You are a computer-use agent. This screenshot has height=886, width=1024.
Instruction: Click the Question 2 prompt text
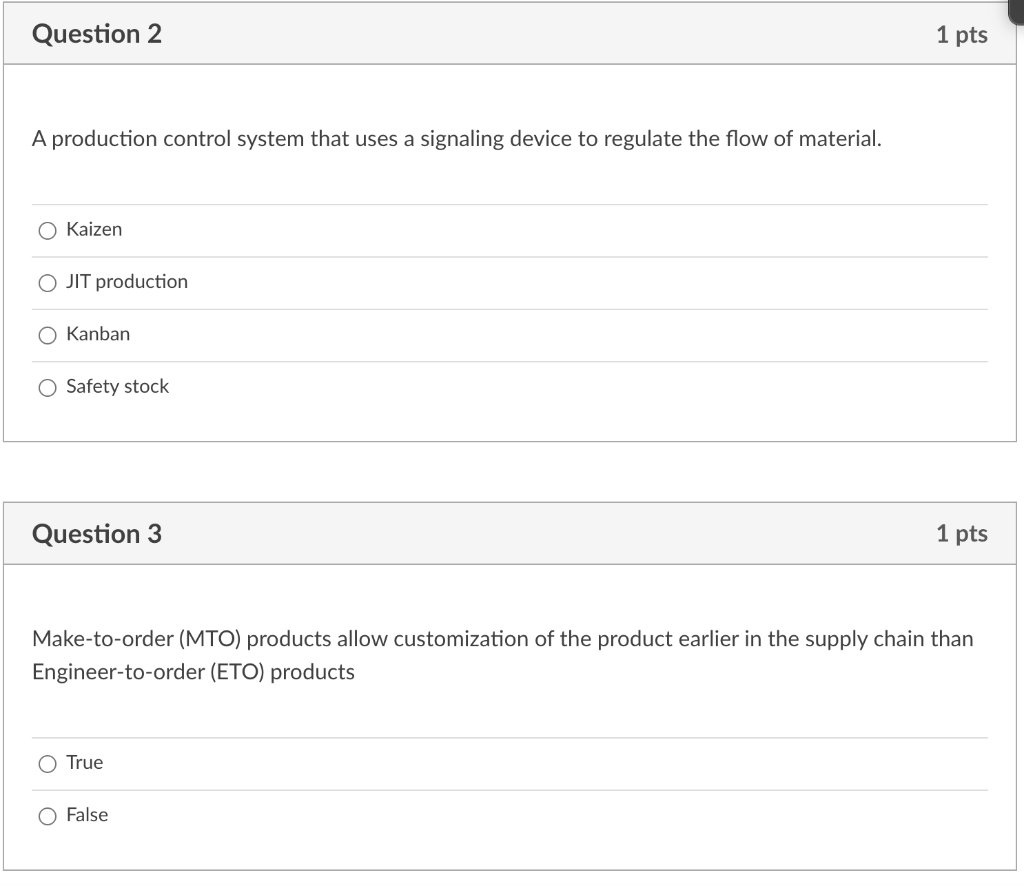456,139
